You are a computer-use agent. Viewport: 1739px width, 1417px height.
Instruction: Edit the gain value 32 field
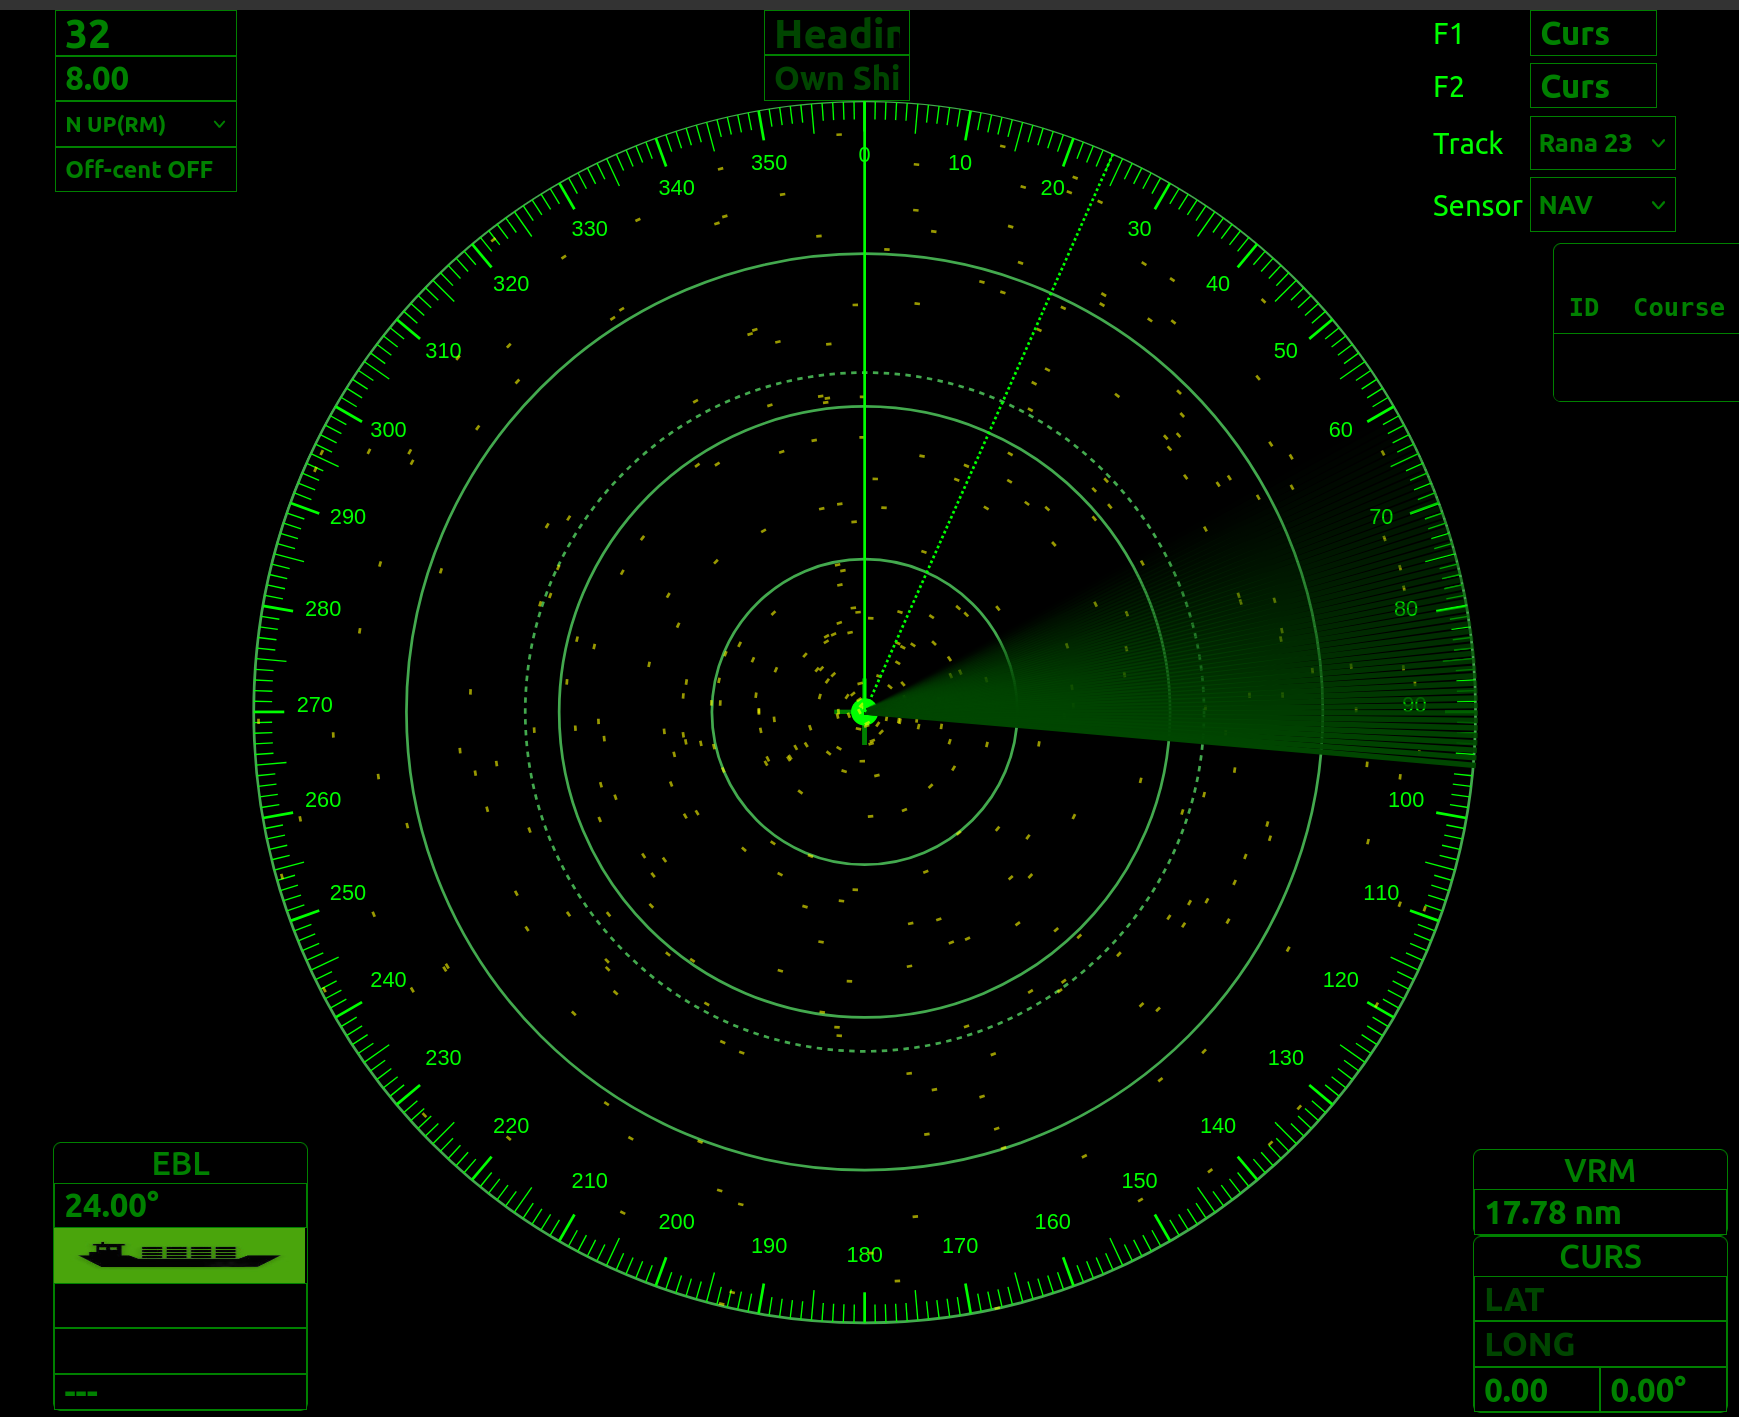click(145, 33)
